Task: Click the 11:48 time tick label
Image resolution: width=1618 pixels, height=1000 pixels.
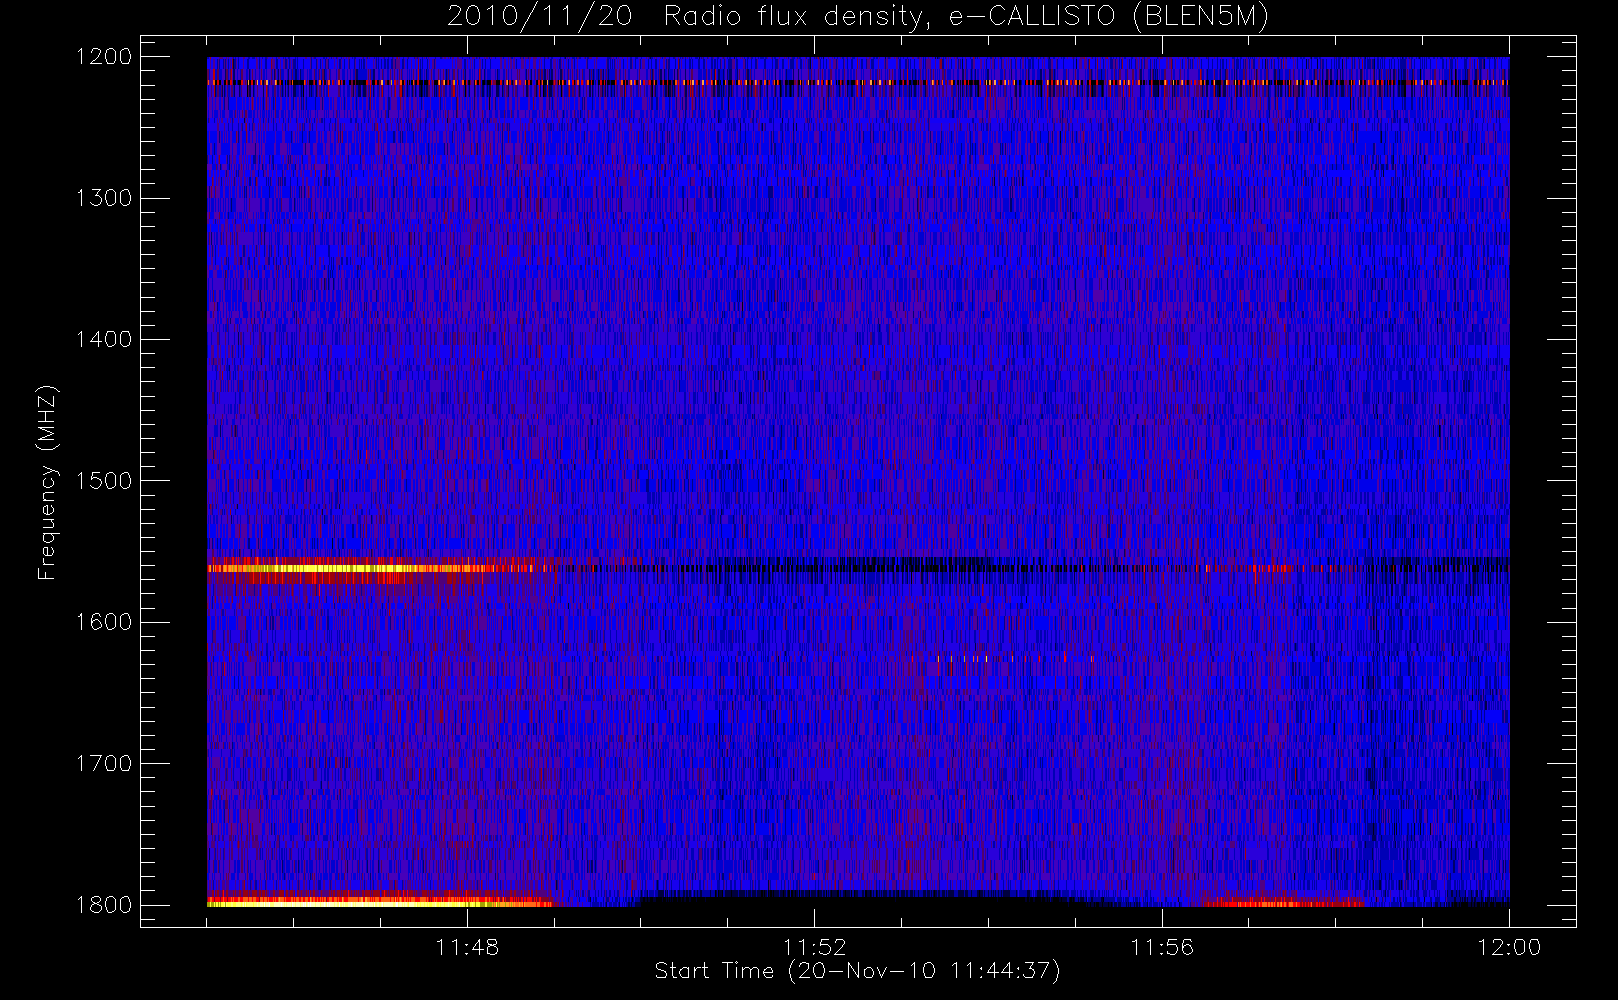Action: (467, 947)
